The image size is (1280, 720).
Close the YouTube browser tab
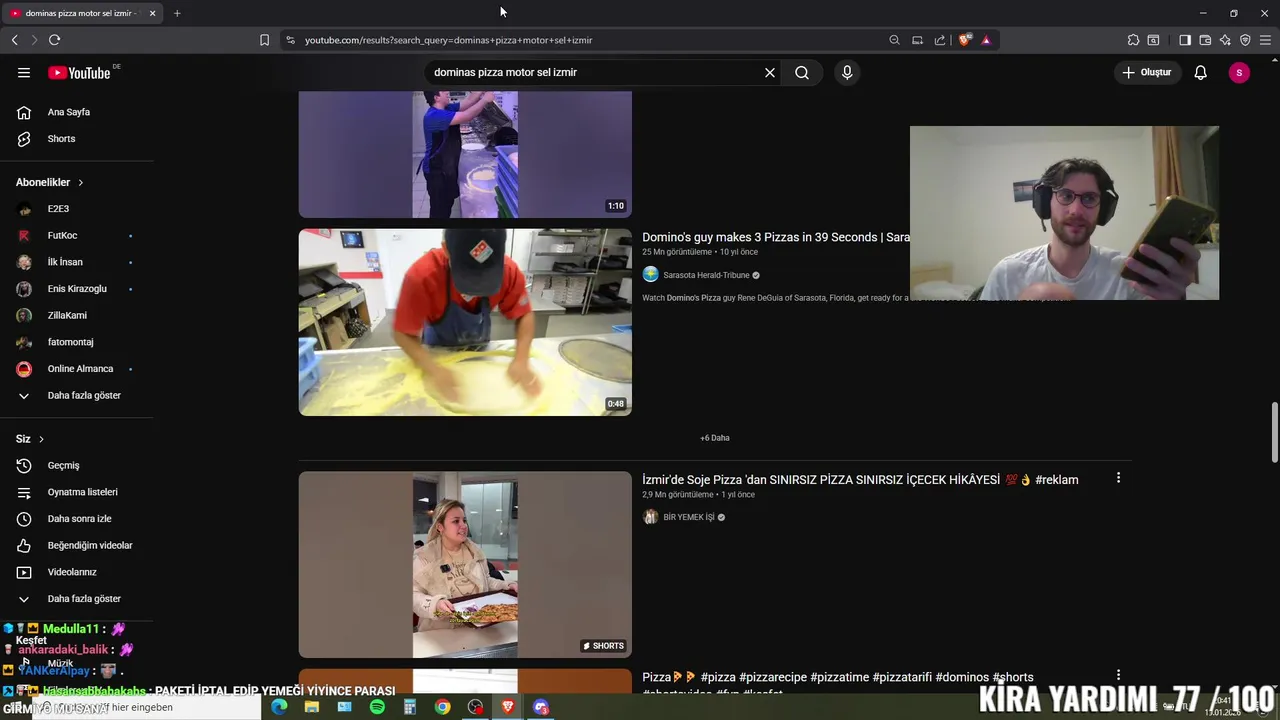point(152,13)
